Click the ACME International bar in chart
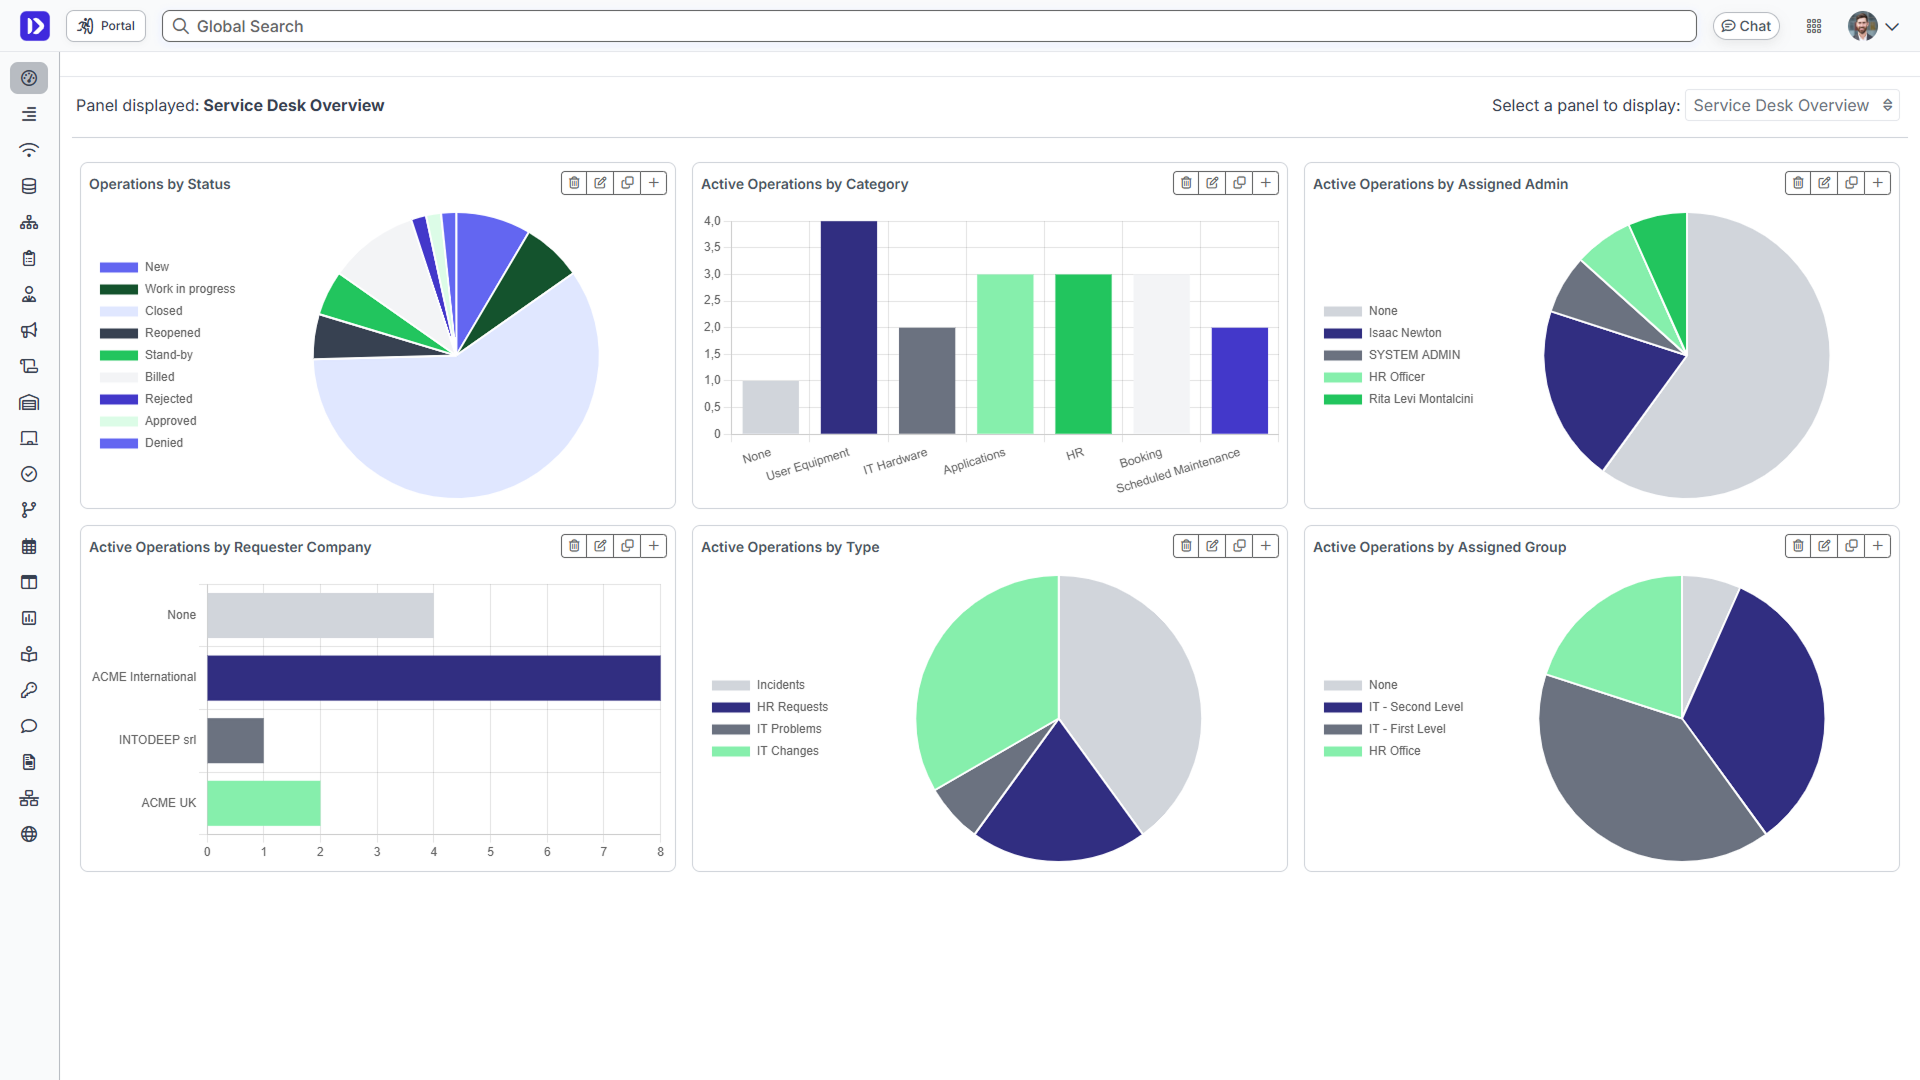This screenshot has width=1920, height=1080. pyautogui.click(x=433, y=678)
